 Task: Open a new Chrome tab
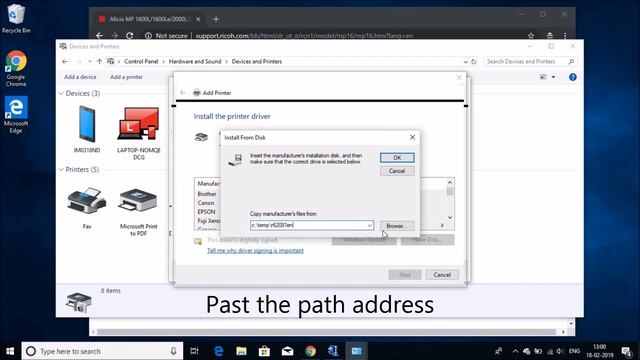(x=216, y=19)
